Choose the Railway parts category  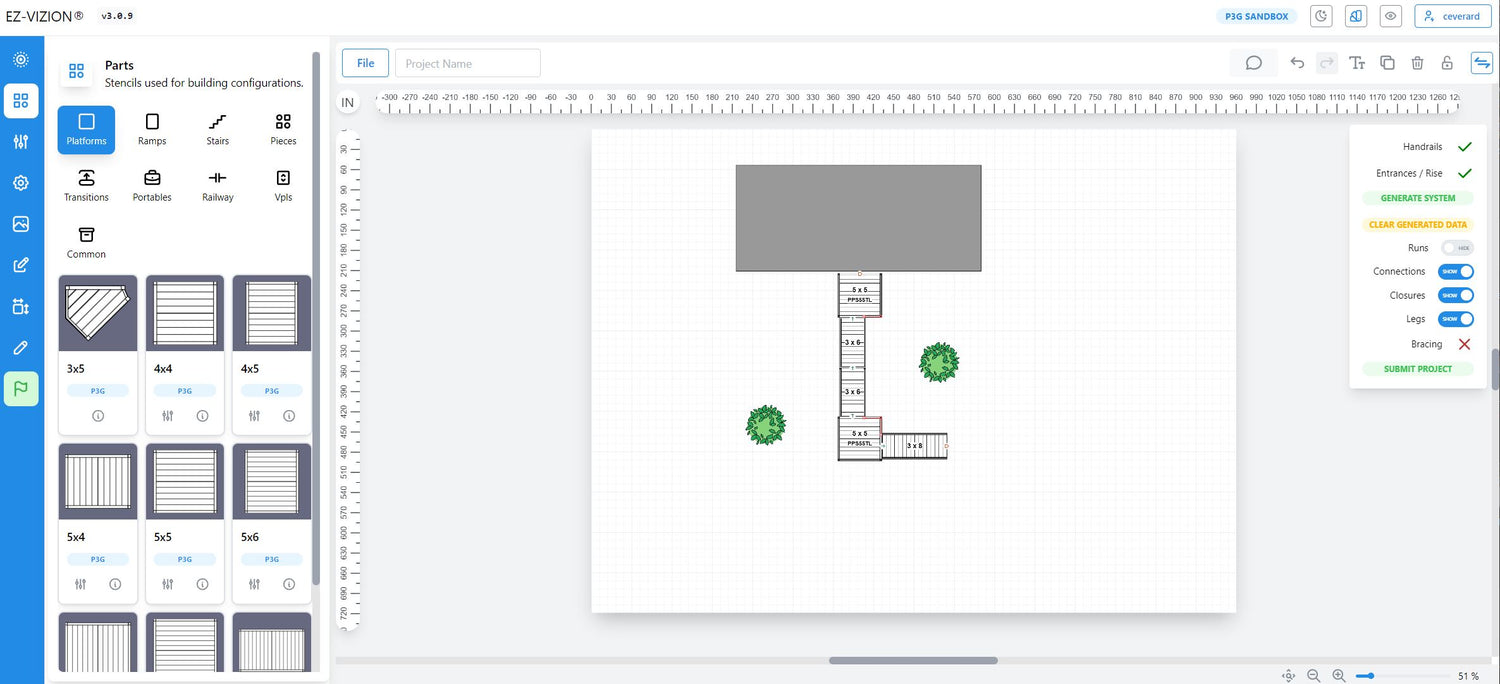point(217,185)
